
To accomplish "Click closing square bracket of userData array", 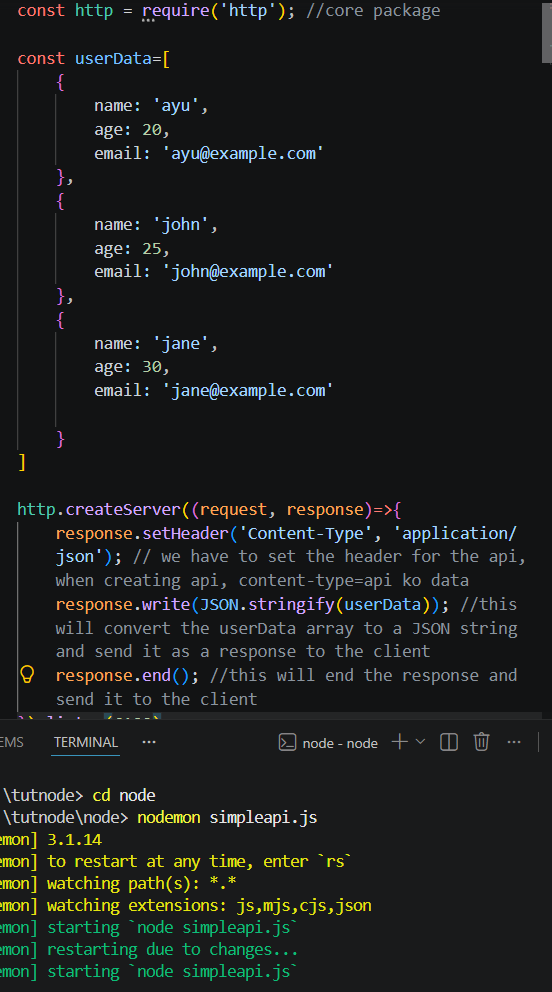I will point(22,462).
